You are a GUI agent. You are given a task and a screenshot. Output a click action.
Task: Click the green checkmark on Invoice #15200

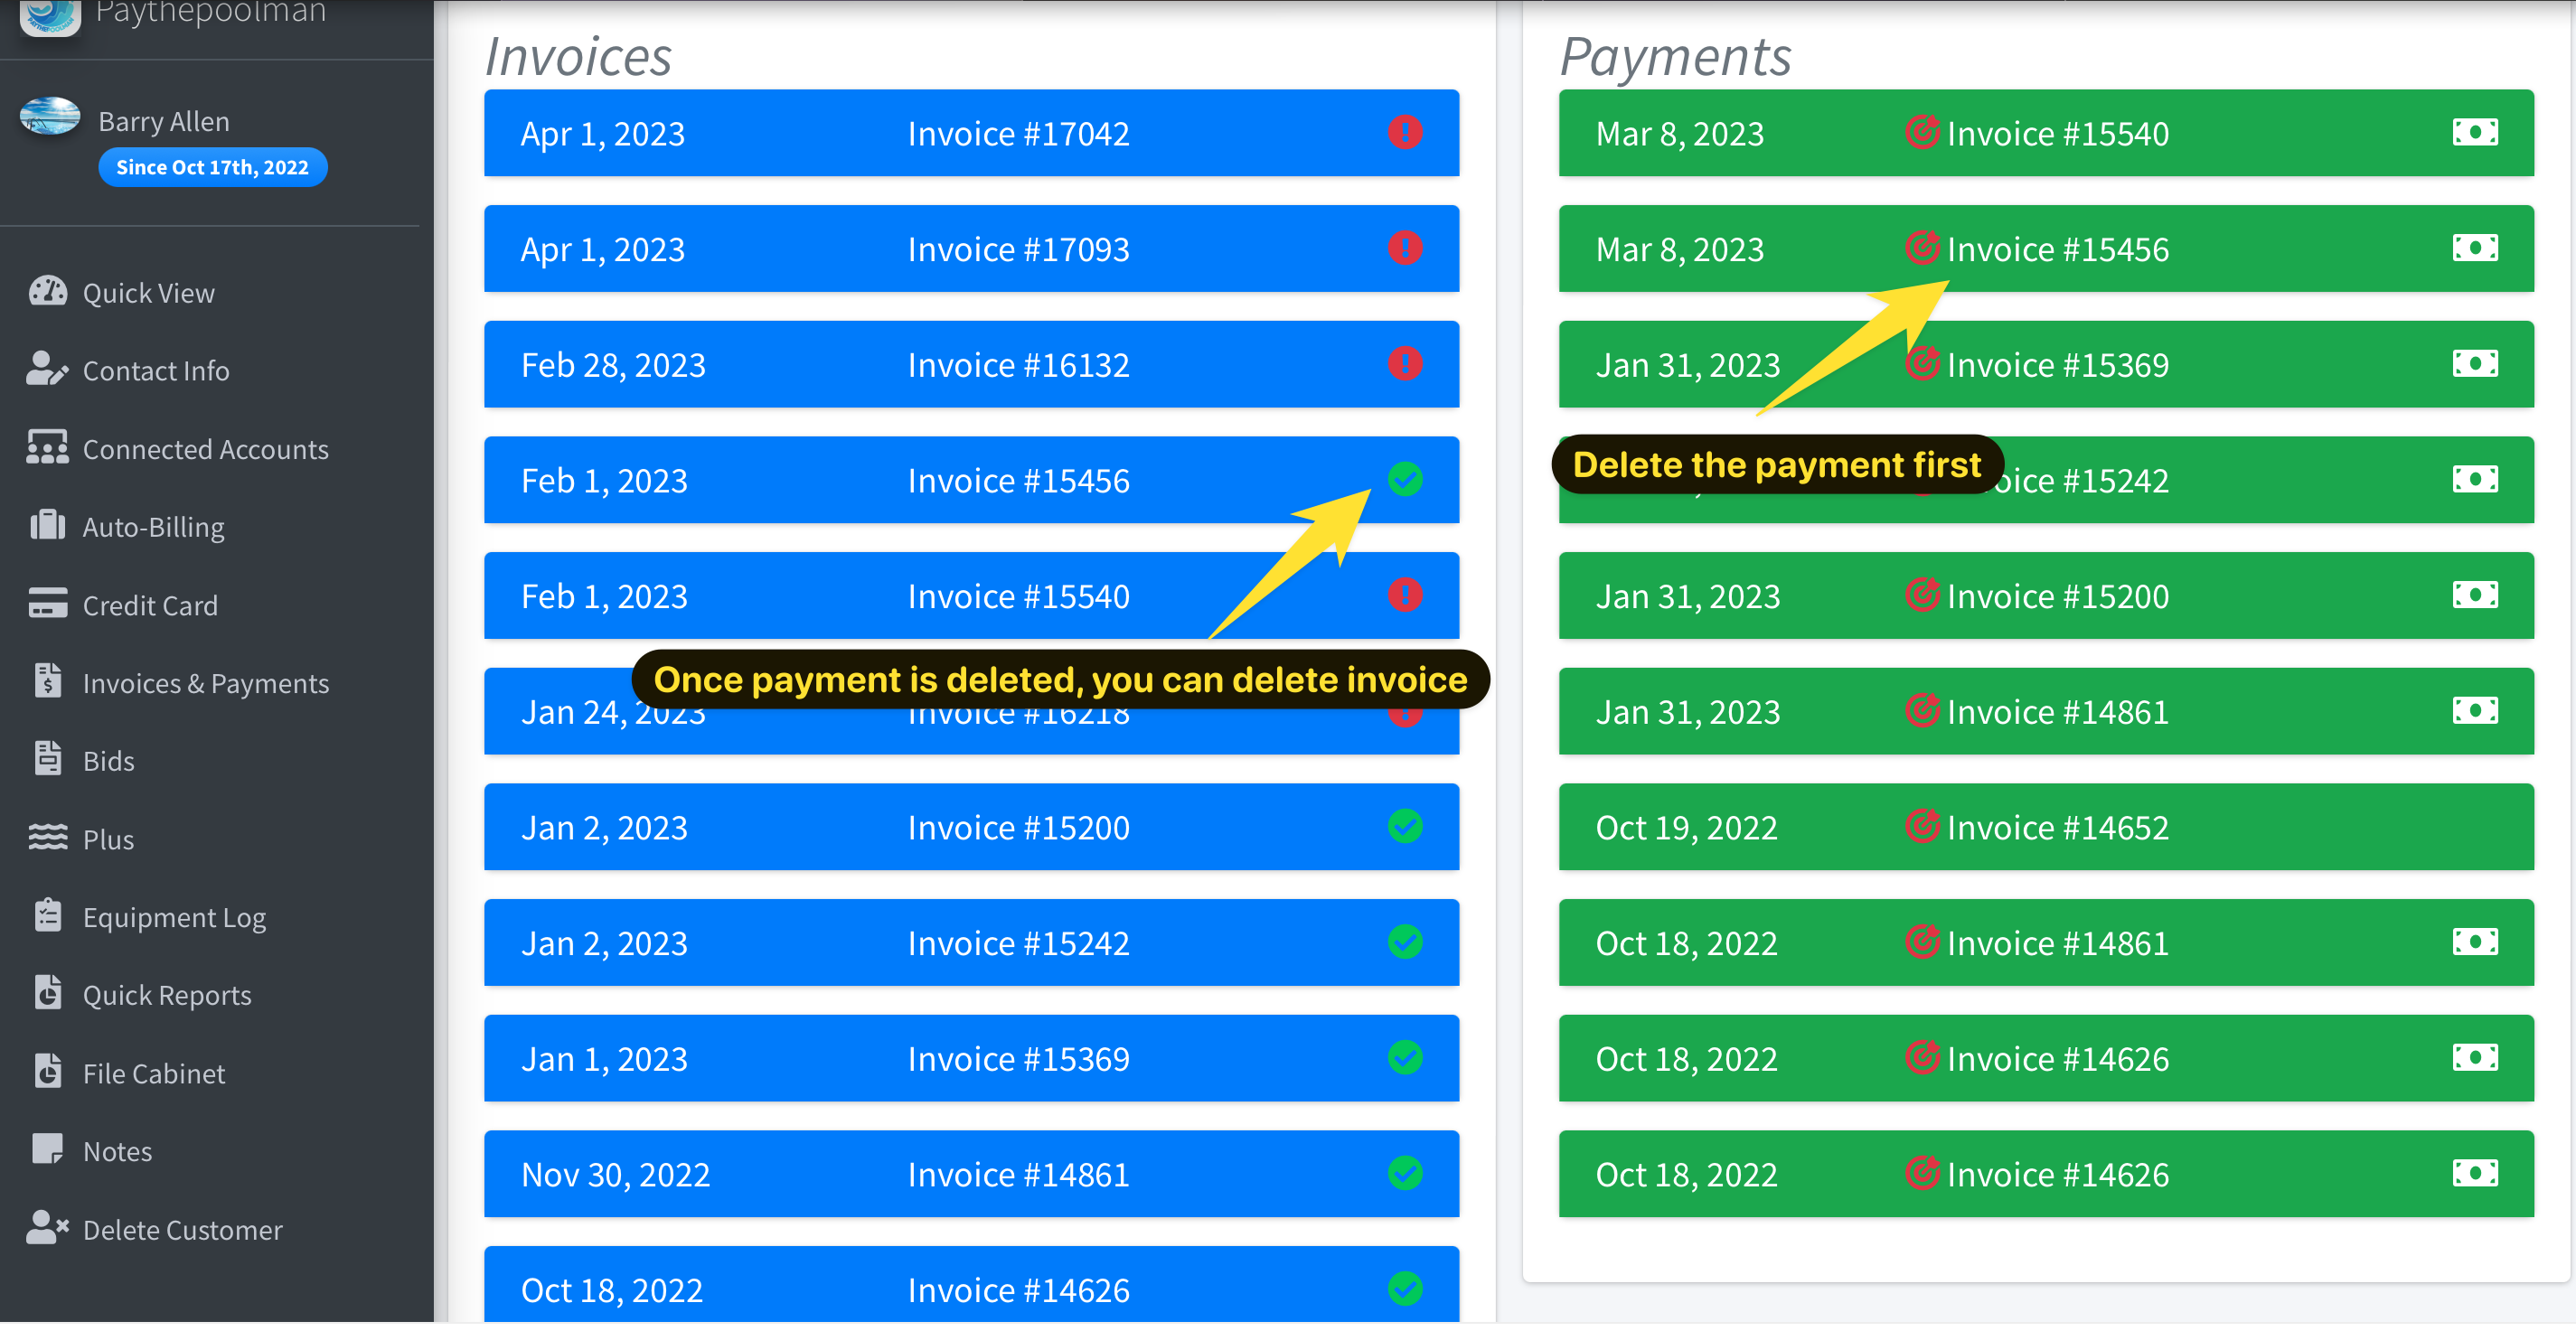[1405, 827]
